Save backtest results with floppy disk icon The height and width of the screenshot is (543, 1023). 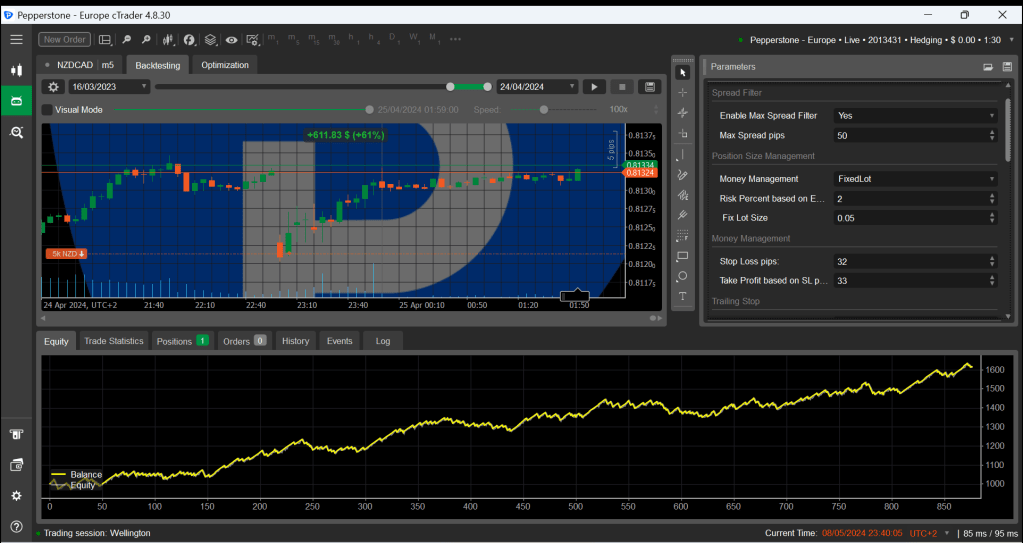650,87
